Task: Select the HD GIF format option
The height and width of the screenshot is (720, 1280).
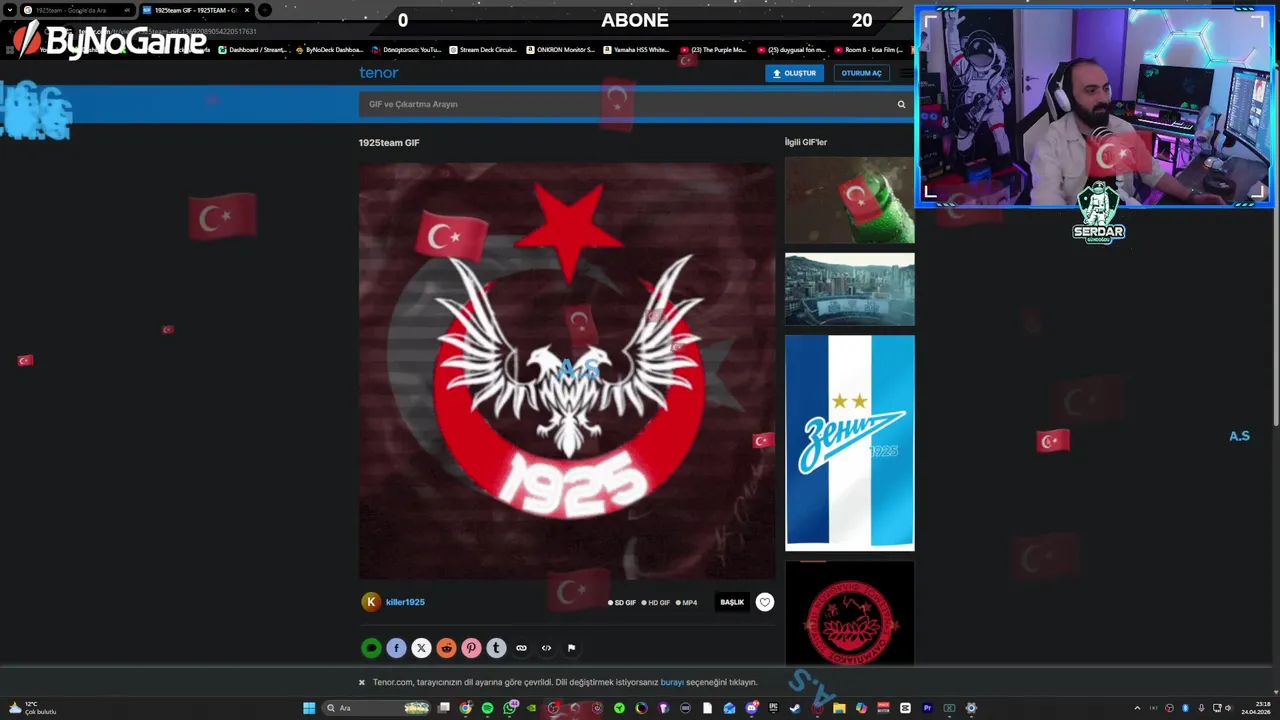Action: coord(656,603)
